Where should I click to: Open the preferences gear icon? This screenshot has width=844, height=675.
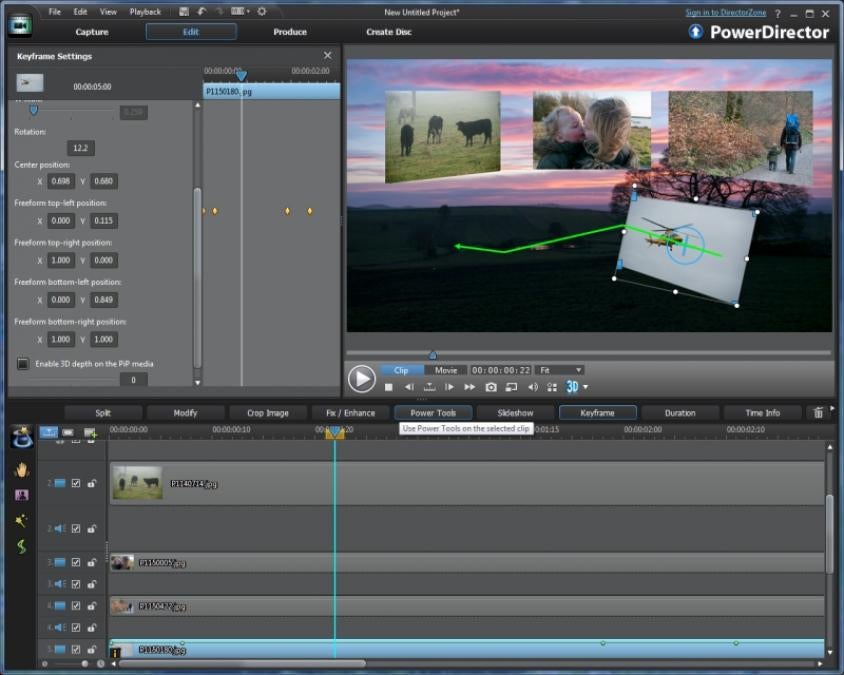click(262, 11)
